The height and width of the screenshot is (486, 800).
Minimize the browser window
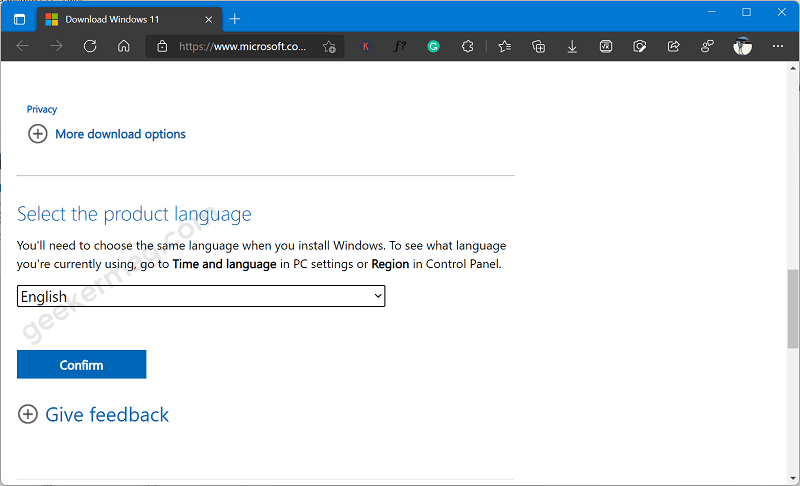(712, 12)
